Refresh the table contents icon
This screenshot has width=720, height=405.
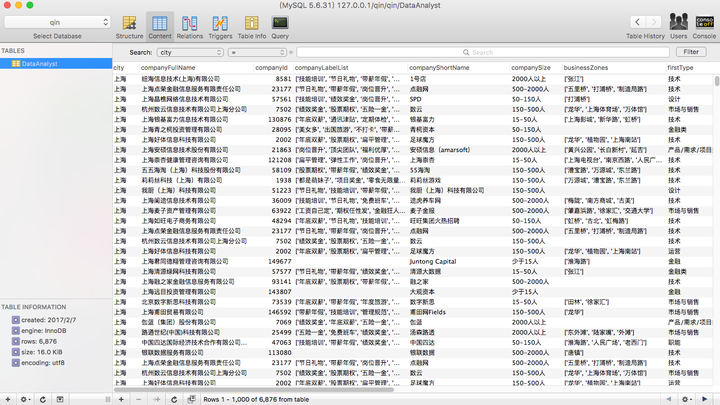pyautogui.click(x=174, y=399)
